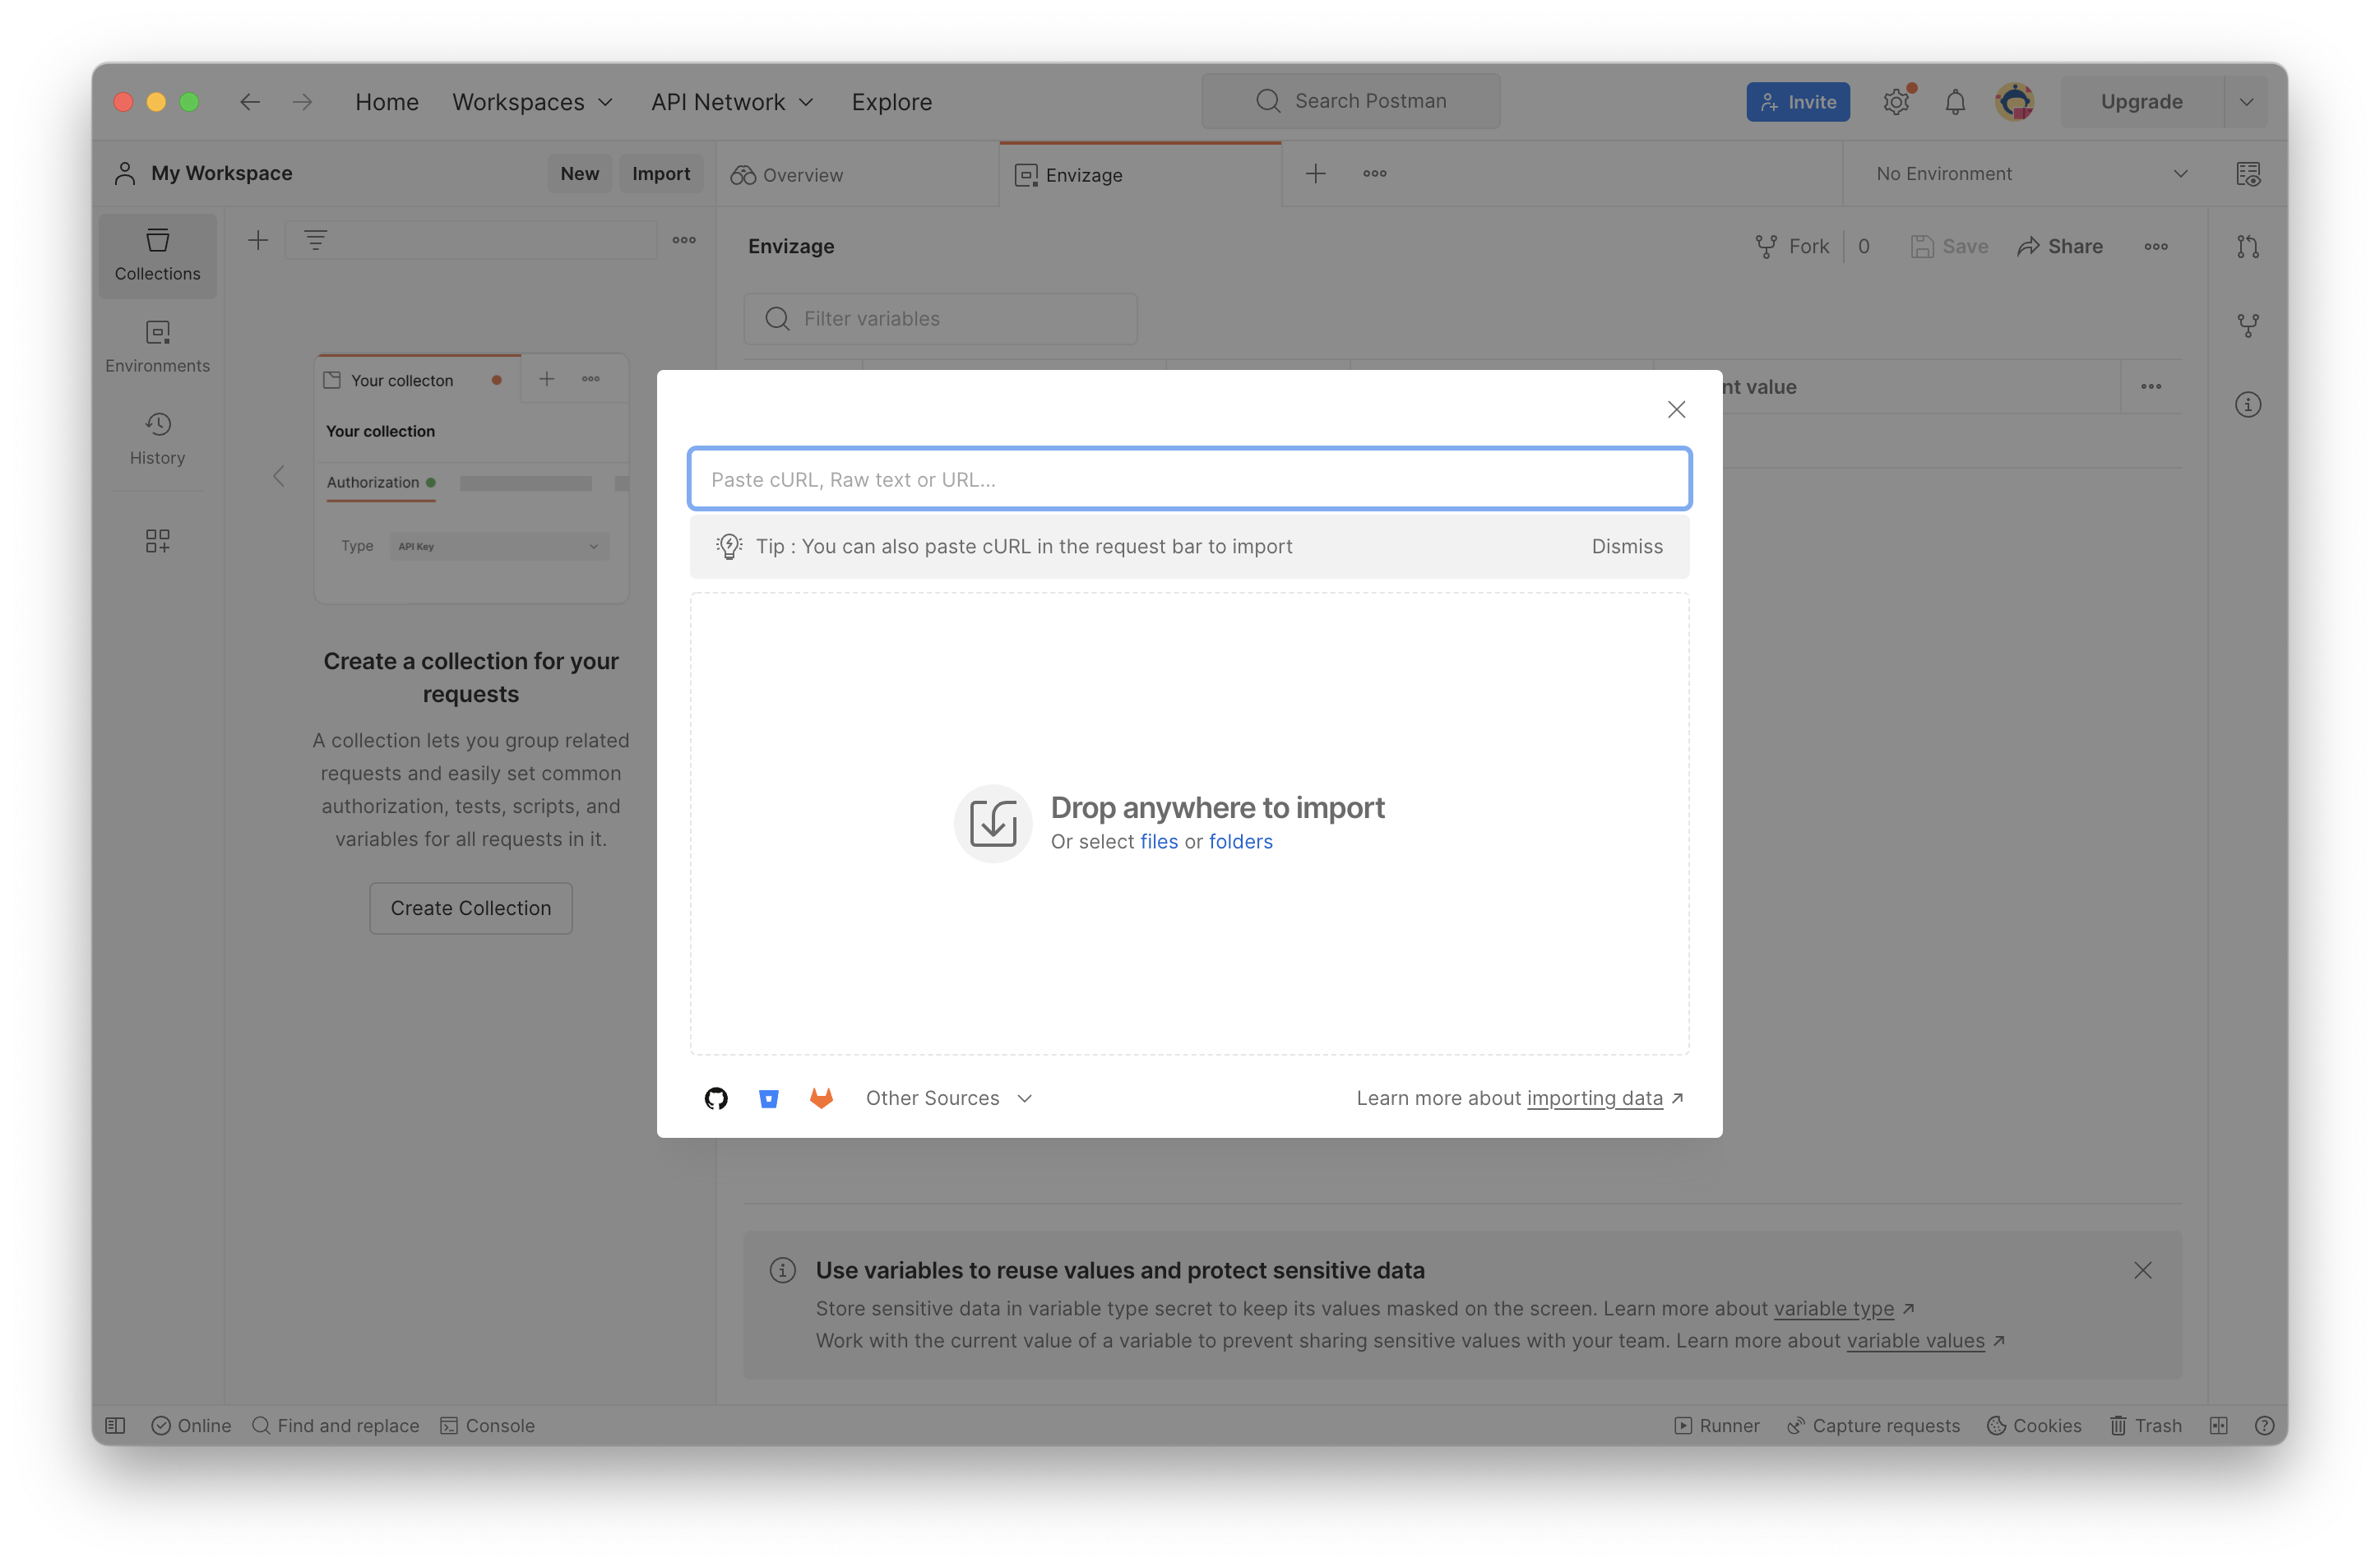Focus the Paste cURL input field
2380x1567 pixels.
[1189, 479]
